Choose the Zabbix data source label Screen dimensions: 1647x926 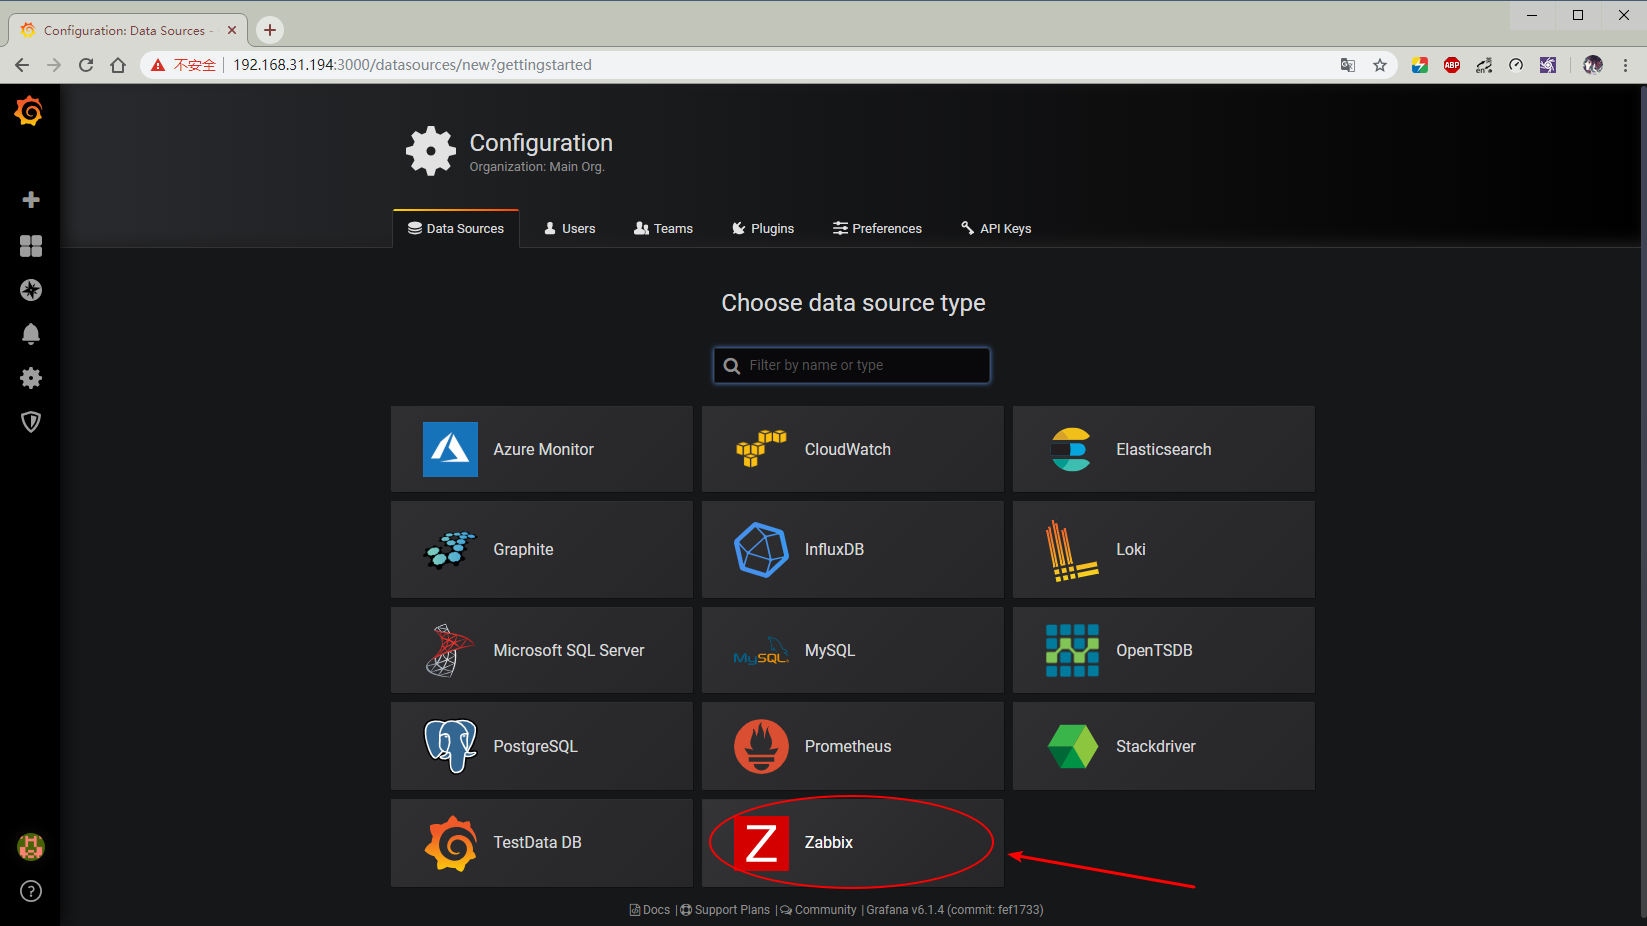(829, 843)
